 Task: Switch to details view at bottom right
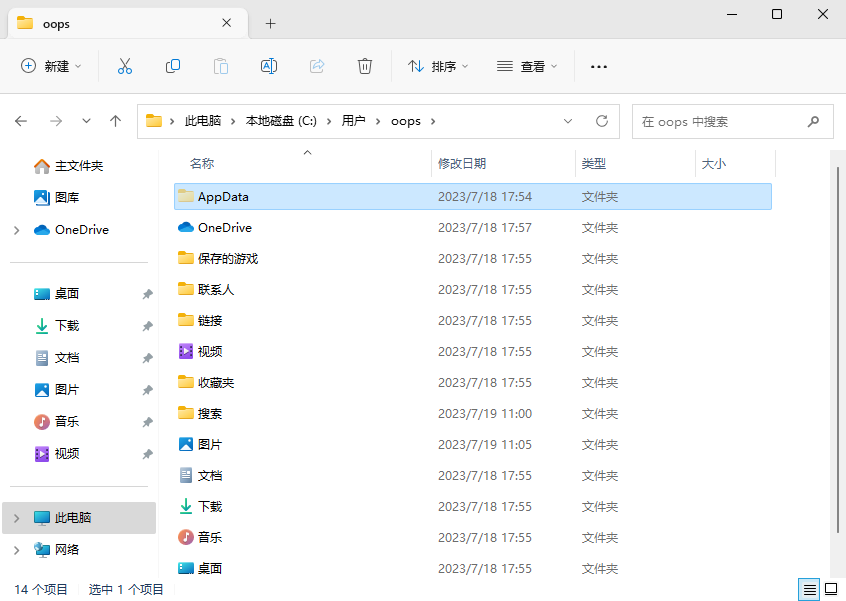[x=808, y=590]
